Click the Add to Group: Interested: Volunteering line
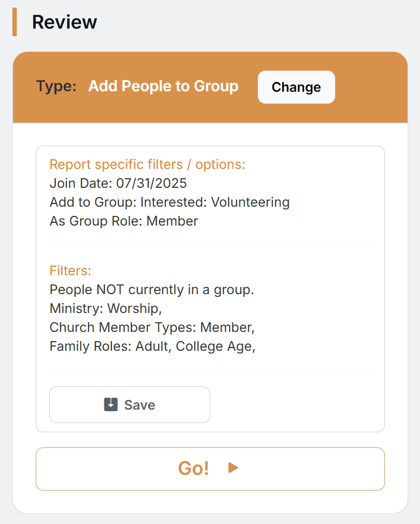Viewport: 420px width, 524px height. click(170, 202)
